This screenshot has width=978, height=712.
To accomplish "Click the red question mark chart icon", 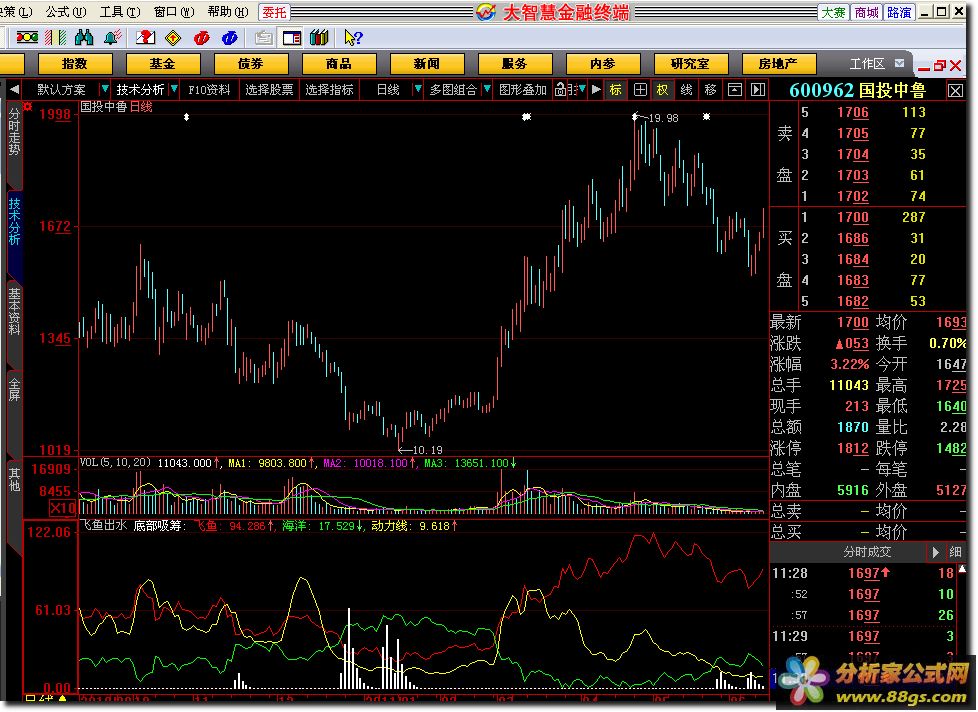I will pos(145,37).
